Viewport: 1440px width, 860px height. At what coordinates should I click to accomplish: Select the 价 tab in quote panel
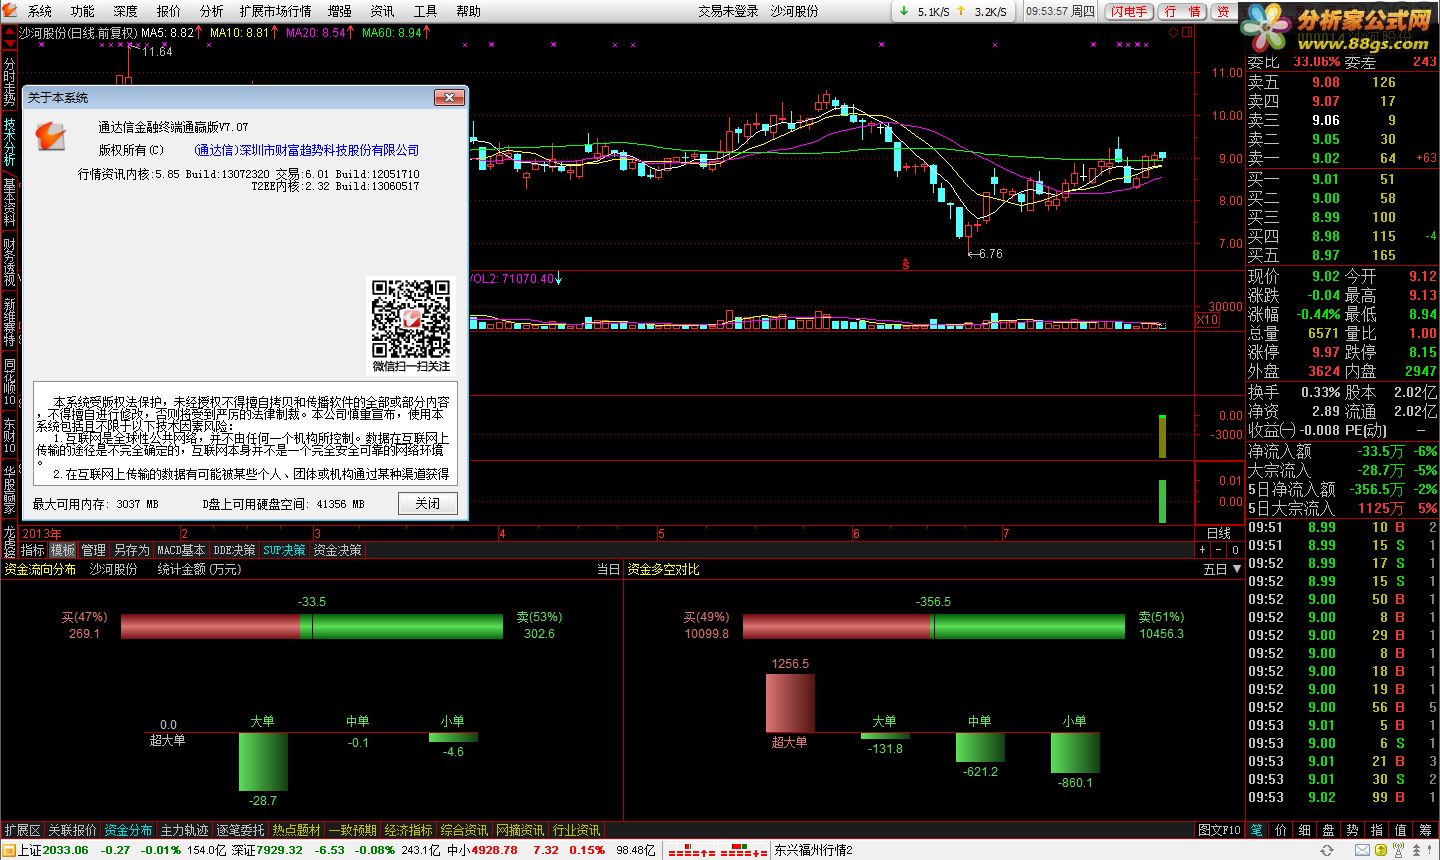pos(1281,830)
